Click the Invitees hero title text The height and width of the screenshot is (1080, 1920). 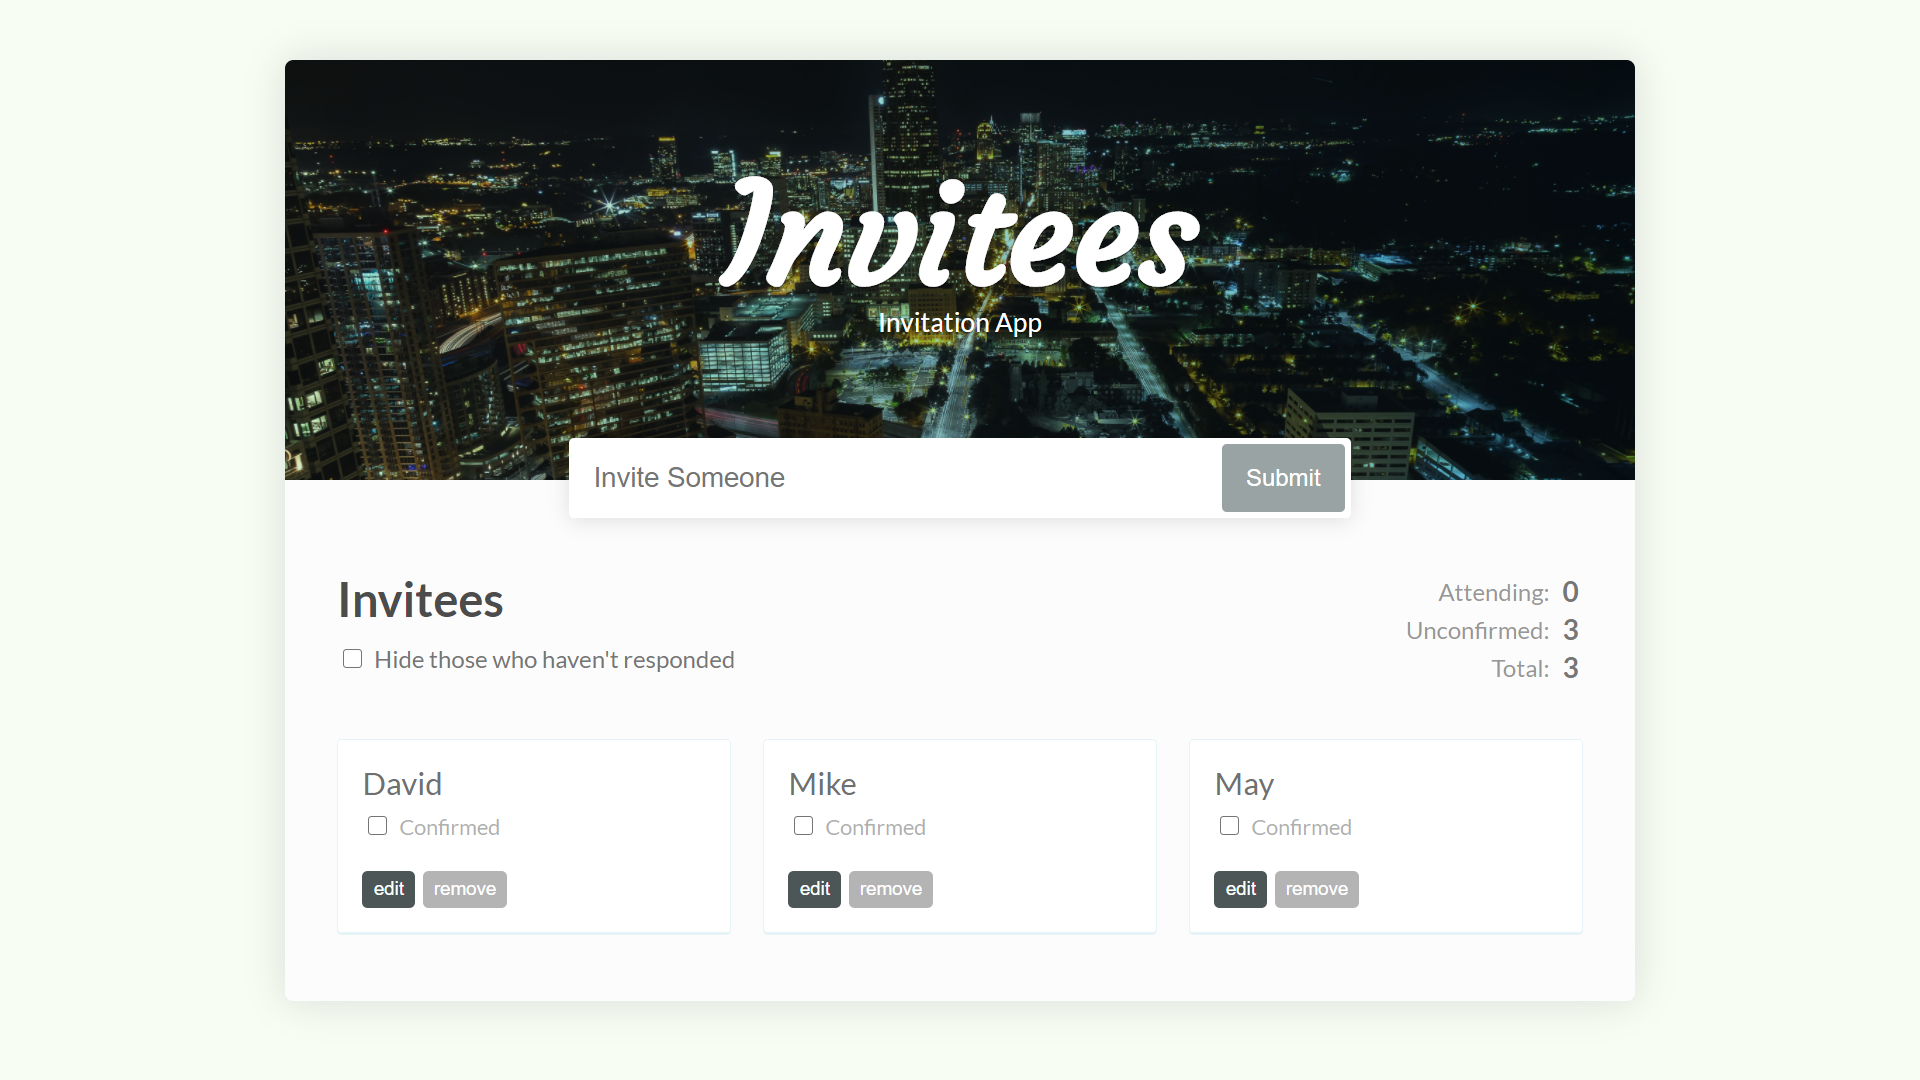coord(959,236)
